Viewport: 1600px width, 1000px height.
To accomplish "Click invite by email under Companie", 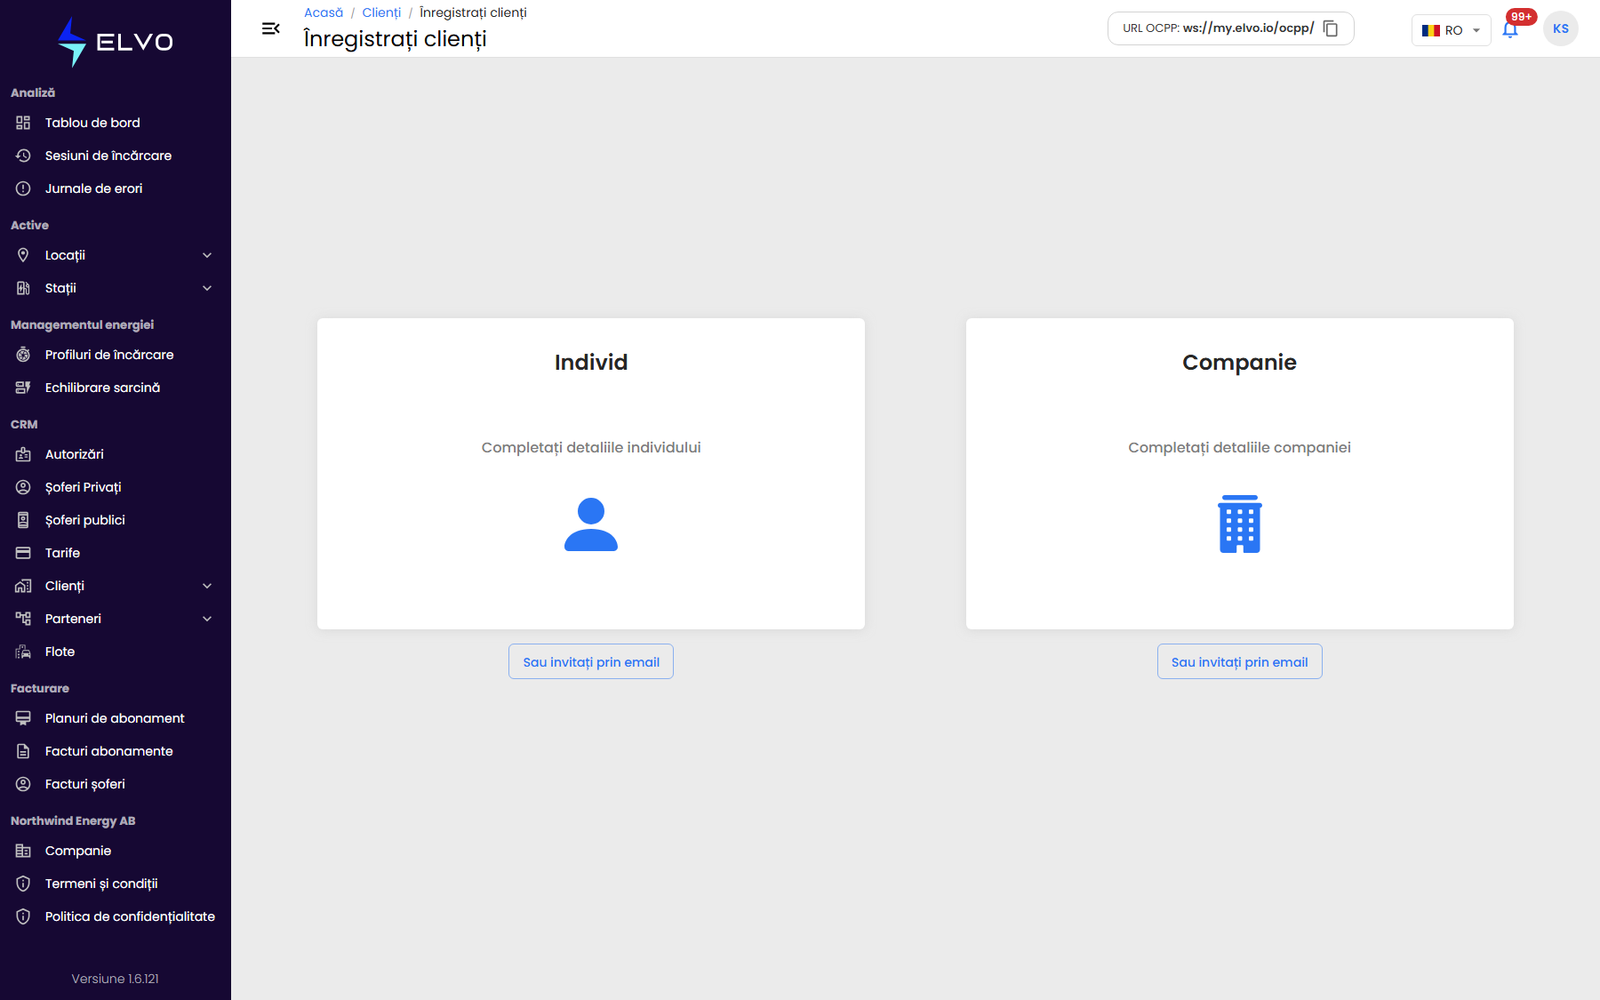I will pyautogui.click(x=1239, y=662).
